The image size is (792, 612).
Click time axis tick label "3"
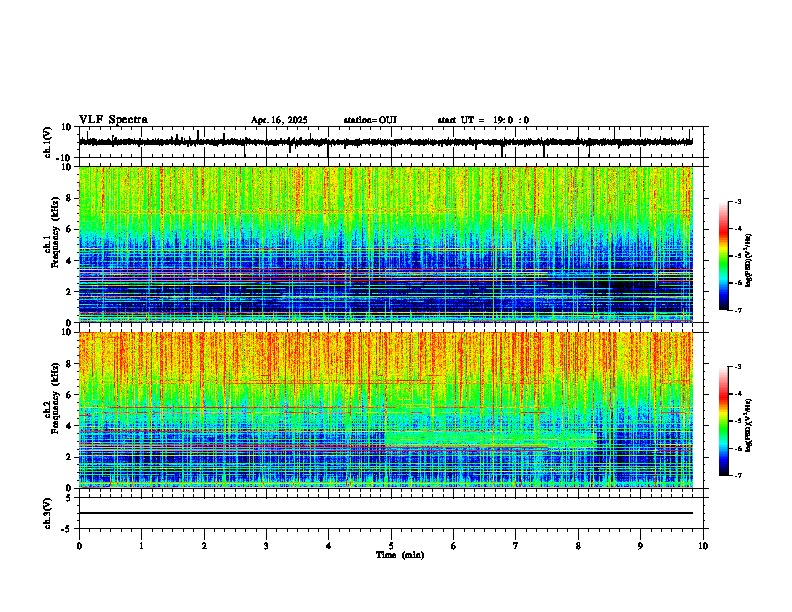click(266, 546)
